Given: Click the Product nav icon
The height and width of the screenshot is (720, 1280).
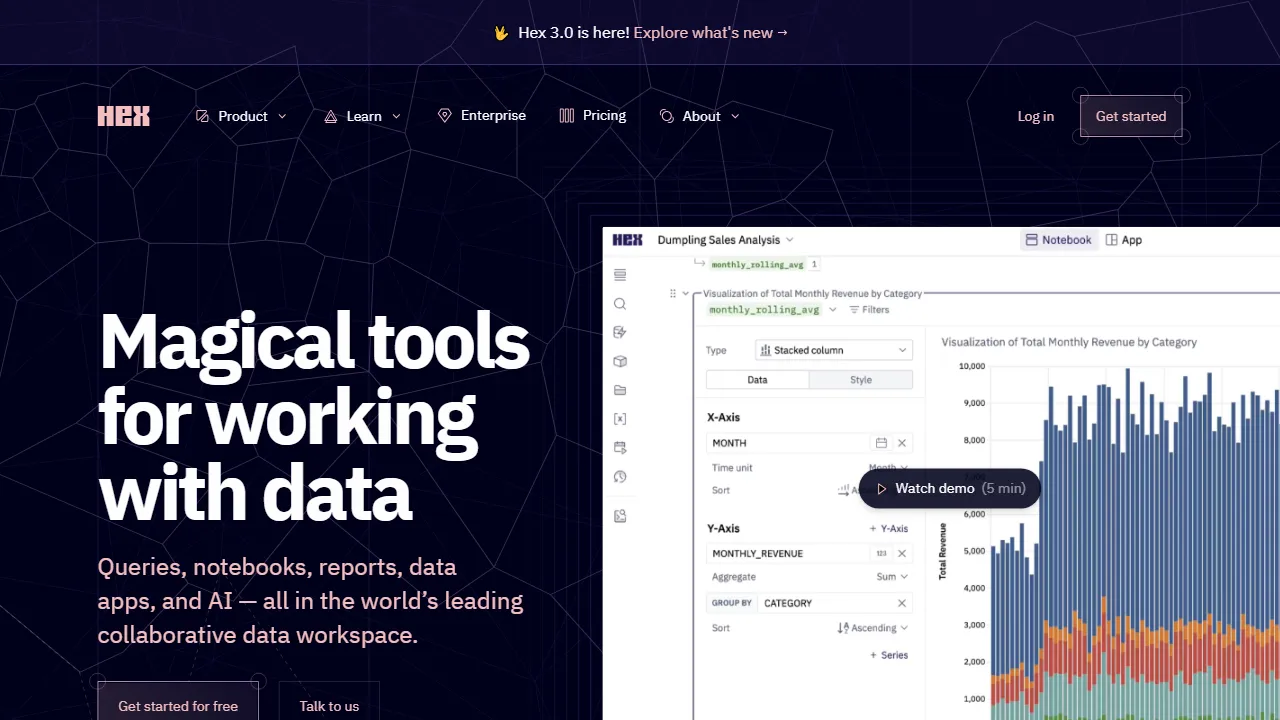Looking at the screenshot, I should (x=203, y=116).
